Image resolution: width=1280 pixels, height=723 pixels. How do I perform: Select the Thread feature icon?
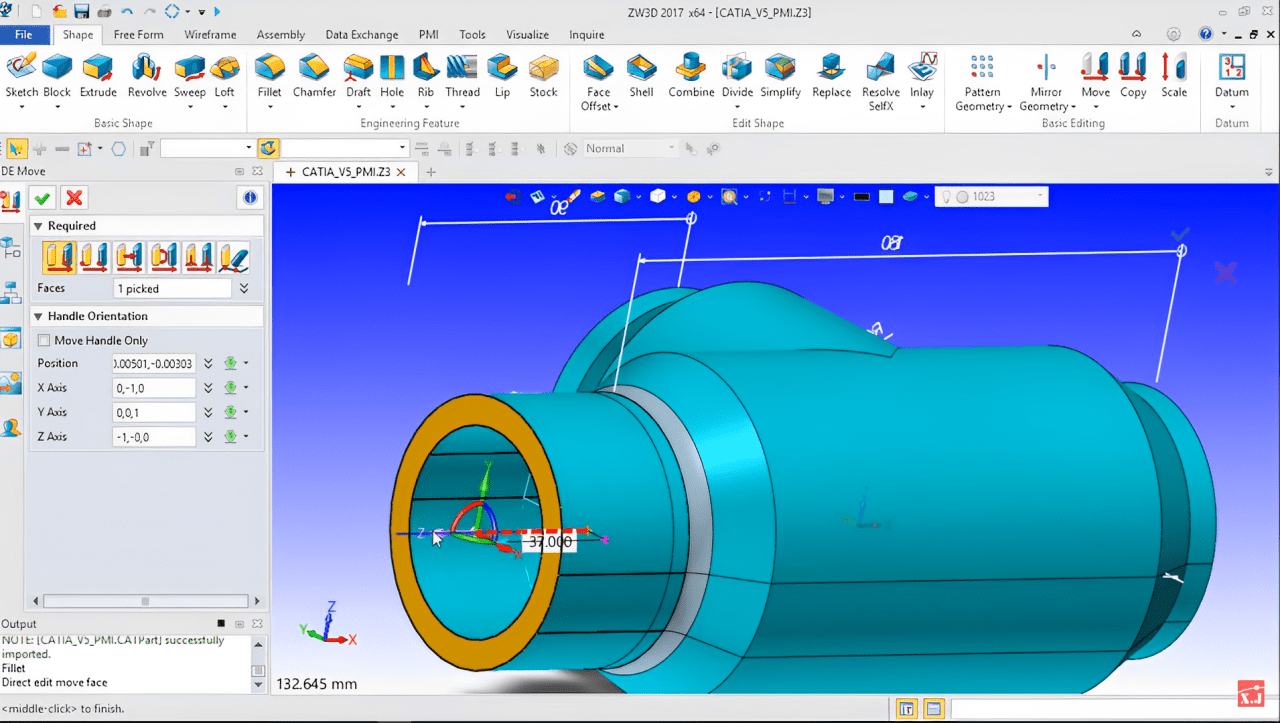point(462,76)
